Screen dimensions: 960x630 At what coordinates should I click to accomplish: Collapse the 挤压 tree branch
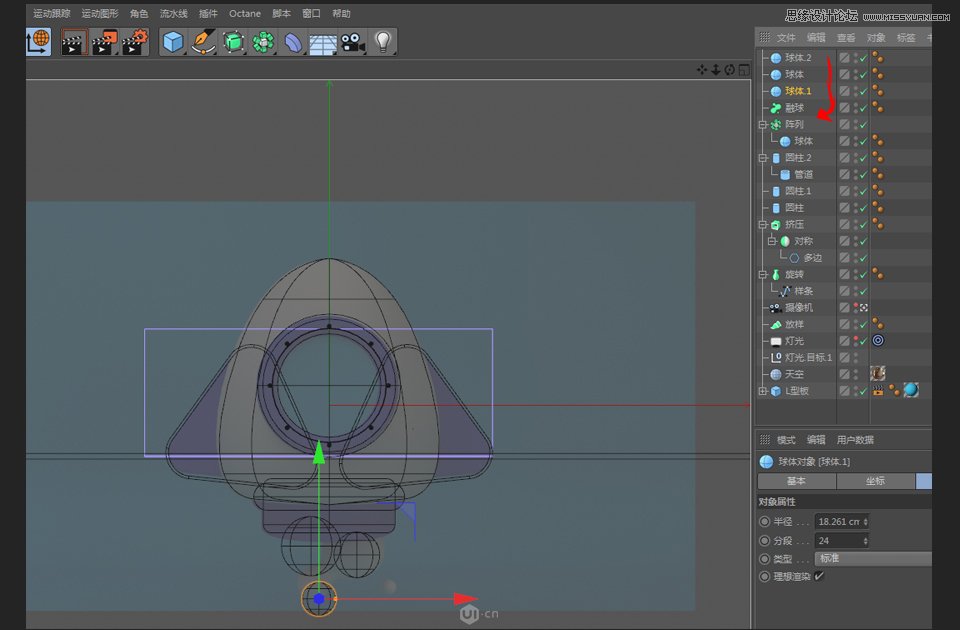click(x=762, y=224)
